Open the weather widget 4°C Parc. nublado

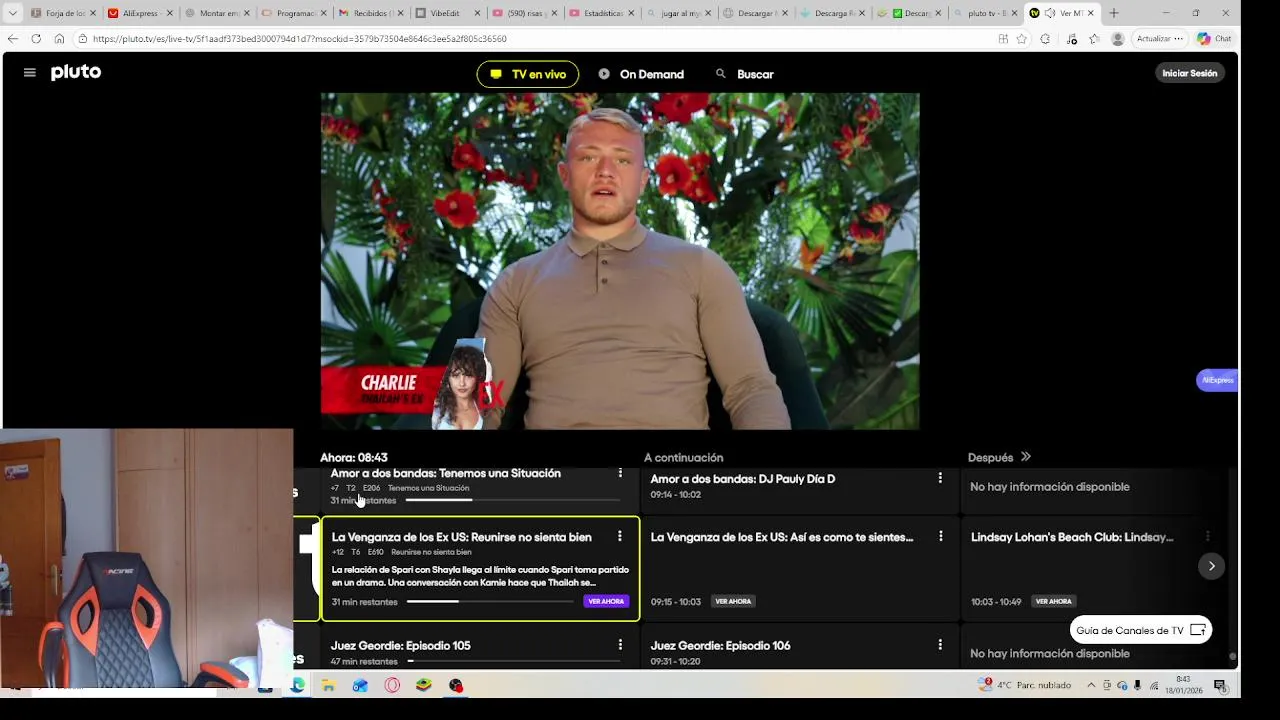click(x=1024, y=685)
